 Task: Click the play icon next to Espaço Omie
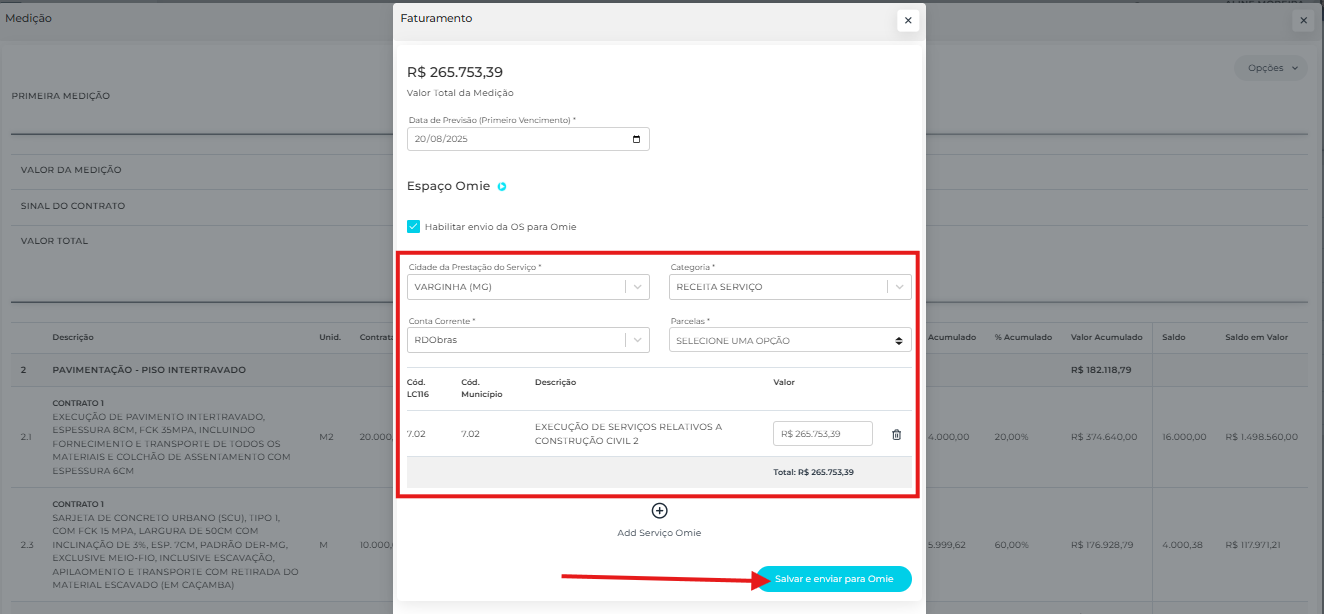[502, 186]
